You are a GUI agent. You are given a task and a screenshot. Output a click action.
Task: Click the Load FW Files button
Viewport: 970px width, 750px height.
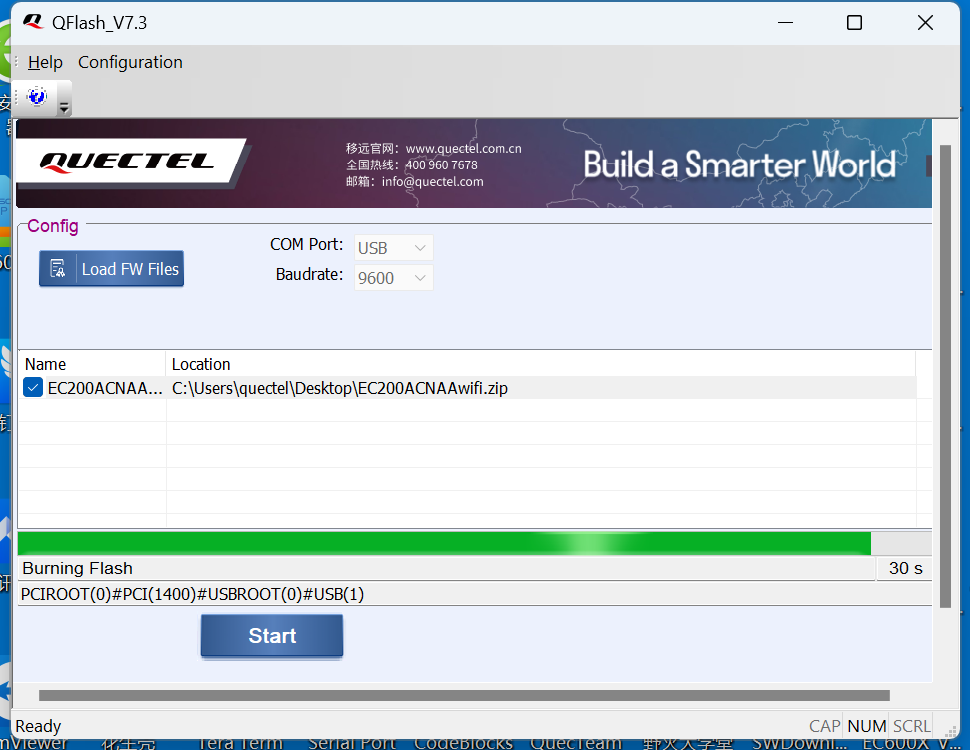coord(111,269)
